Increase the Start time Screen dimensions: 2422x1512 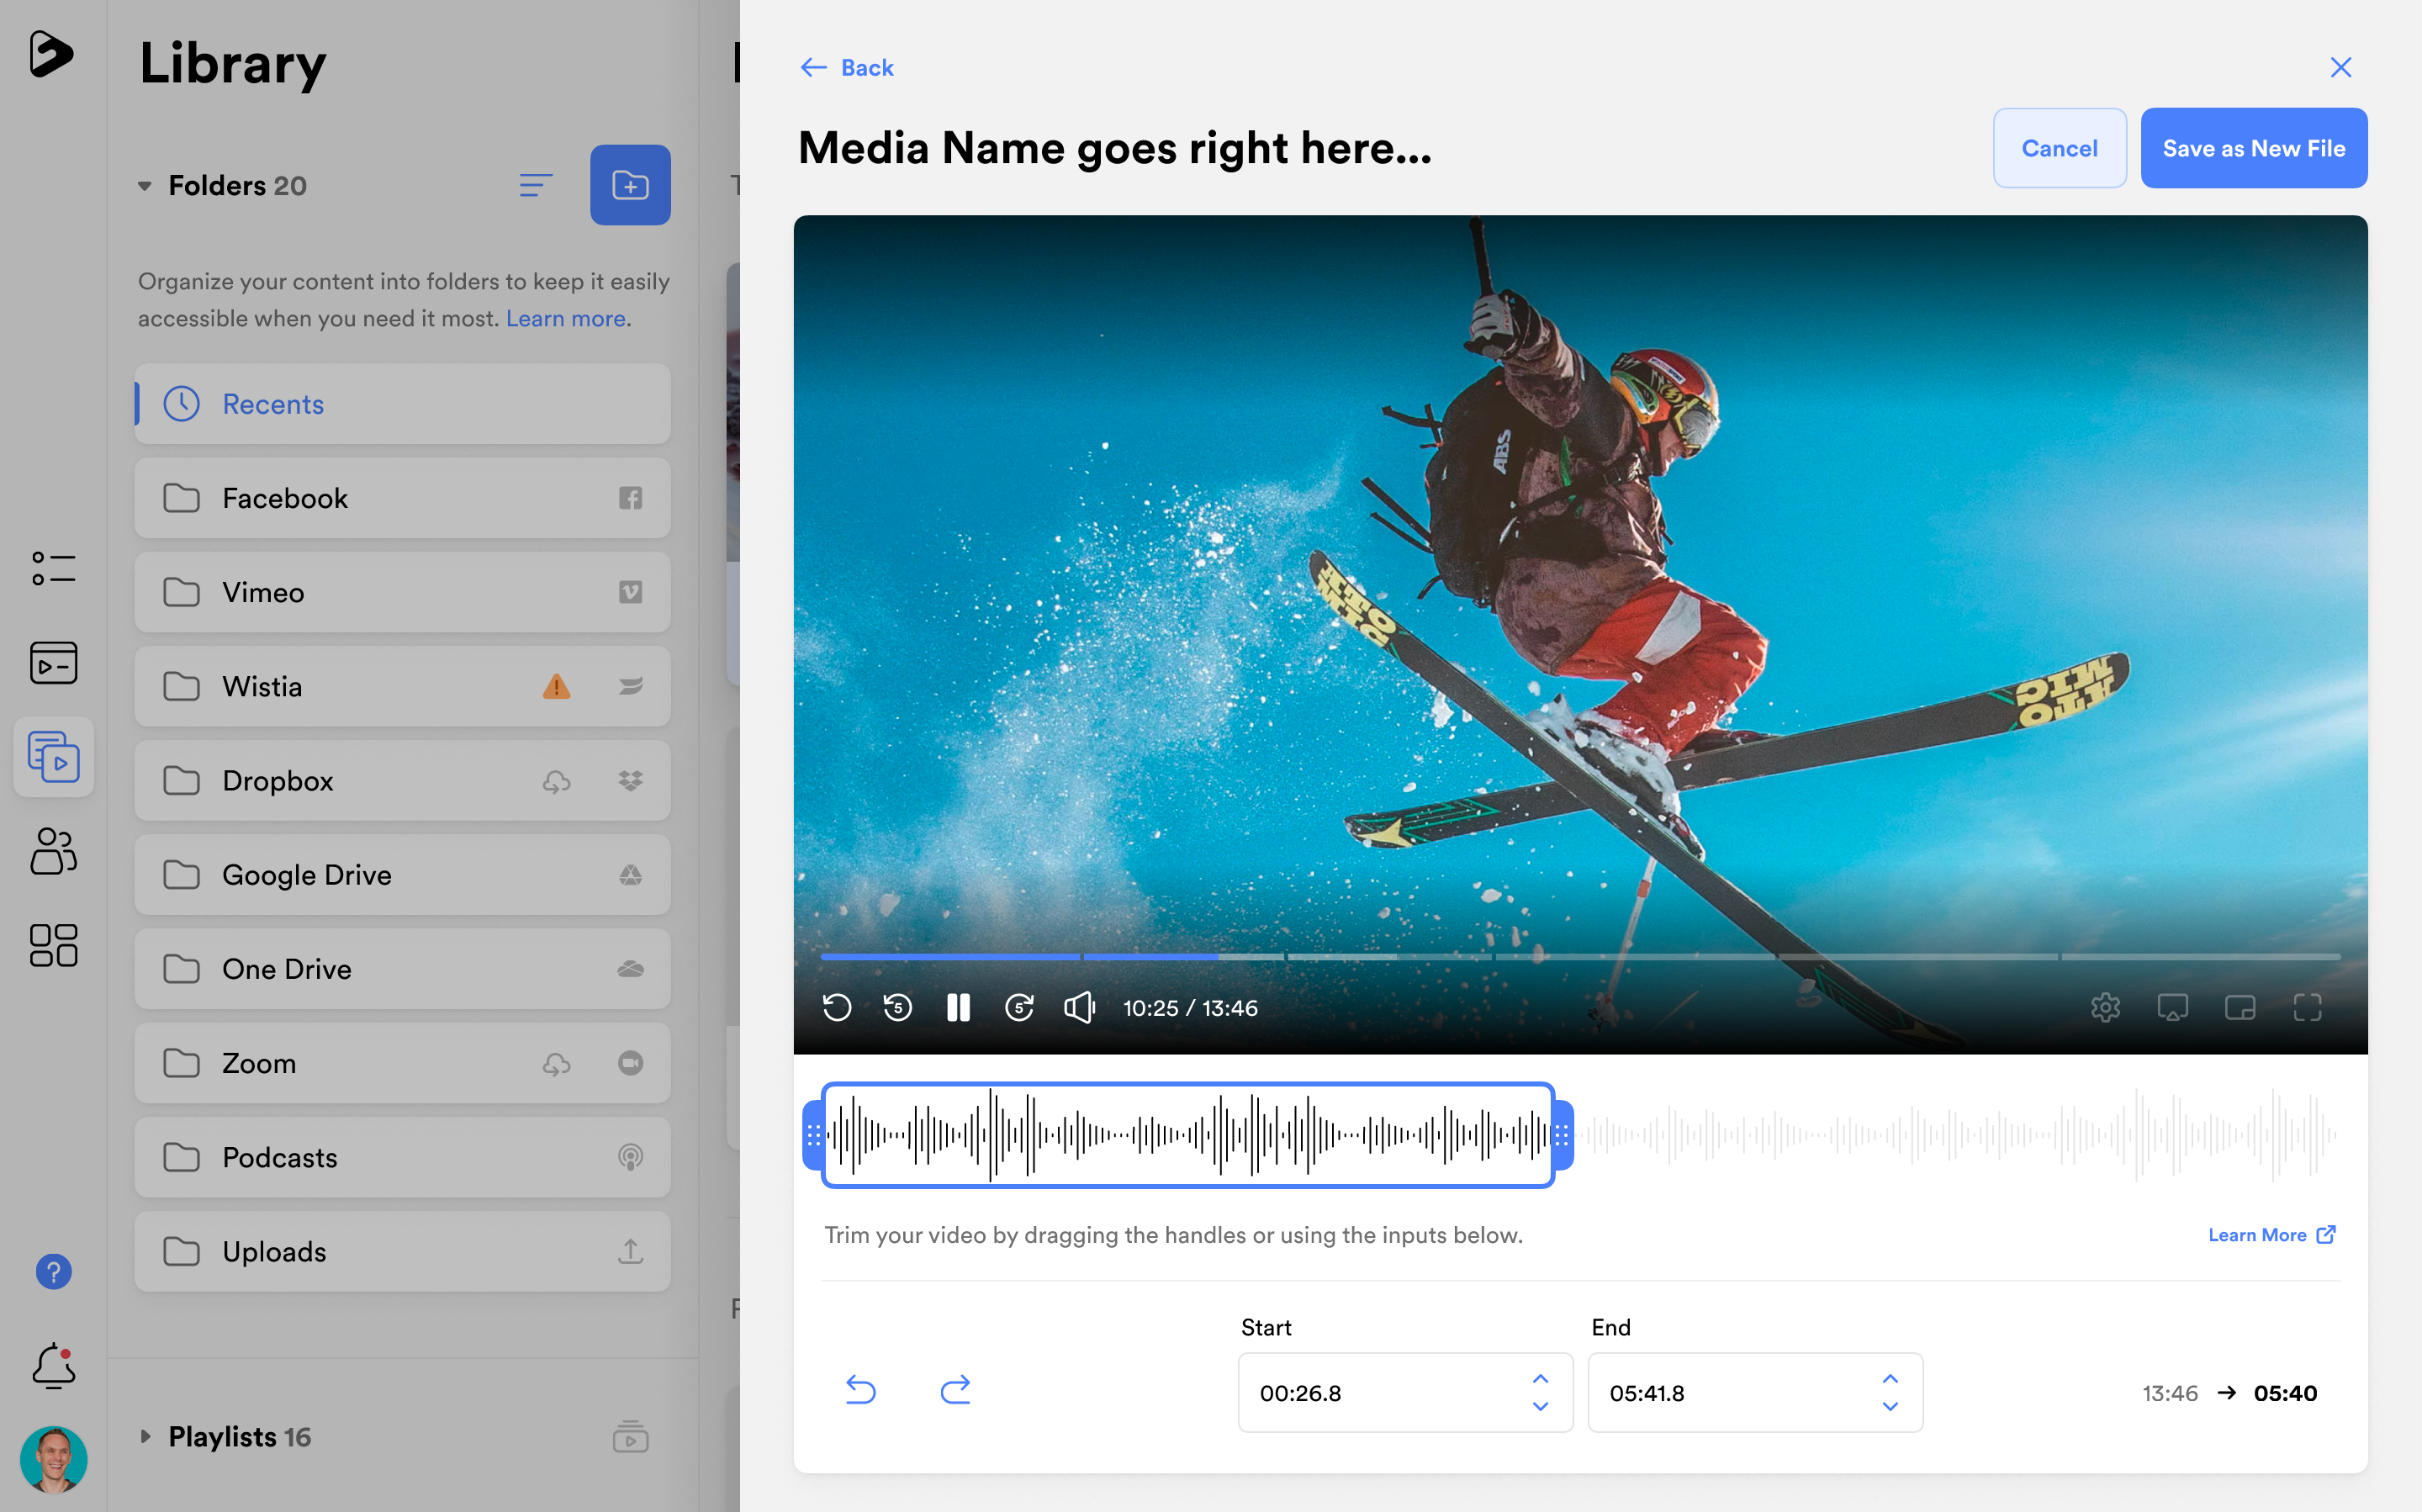[1540, 1379]
